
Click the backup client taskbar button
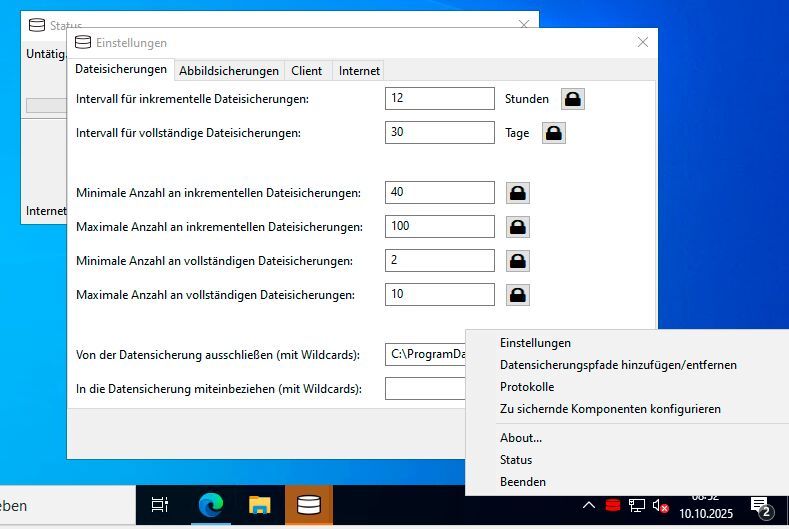click(308, 505)
